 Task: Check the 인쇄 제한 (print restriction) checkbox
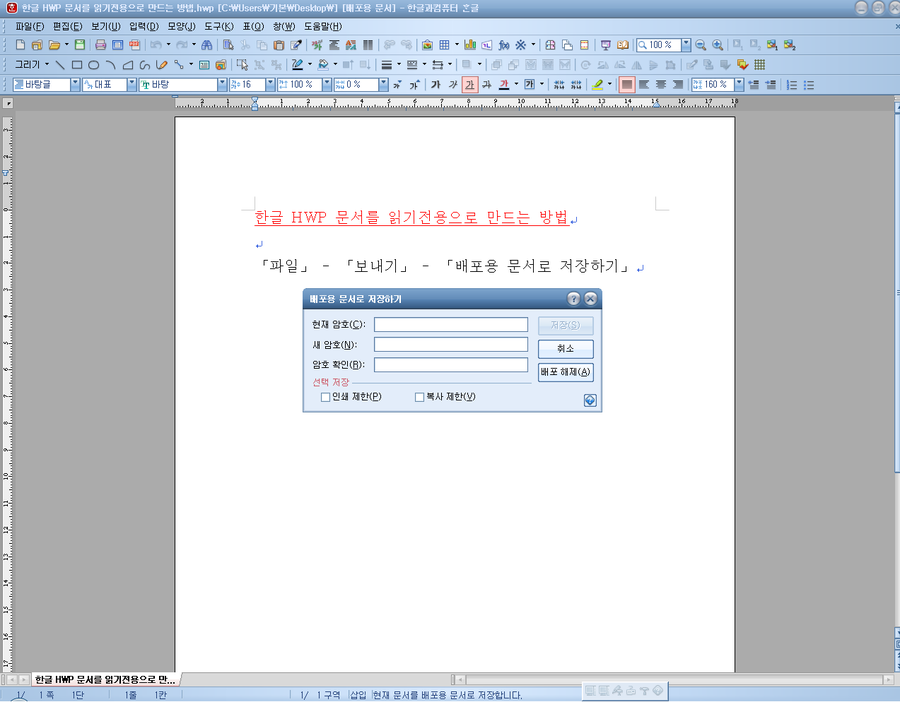point(325,397)
